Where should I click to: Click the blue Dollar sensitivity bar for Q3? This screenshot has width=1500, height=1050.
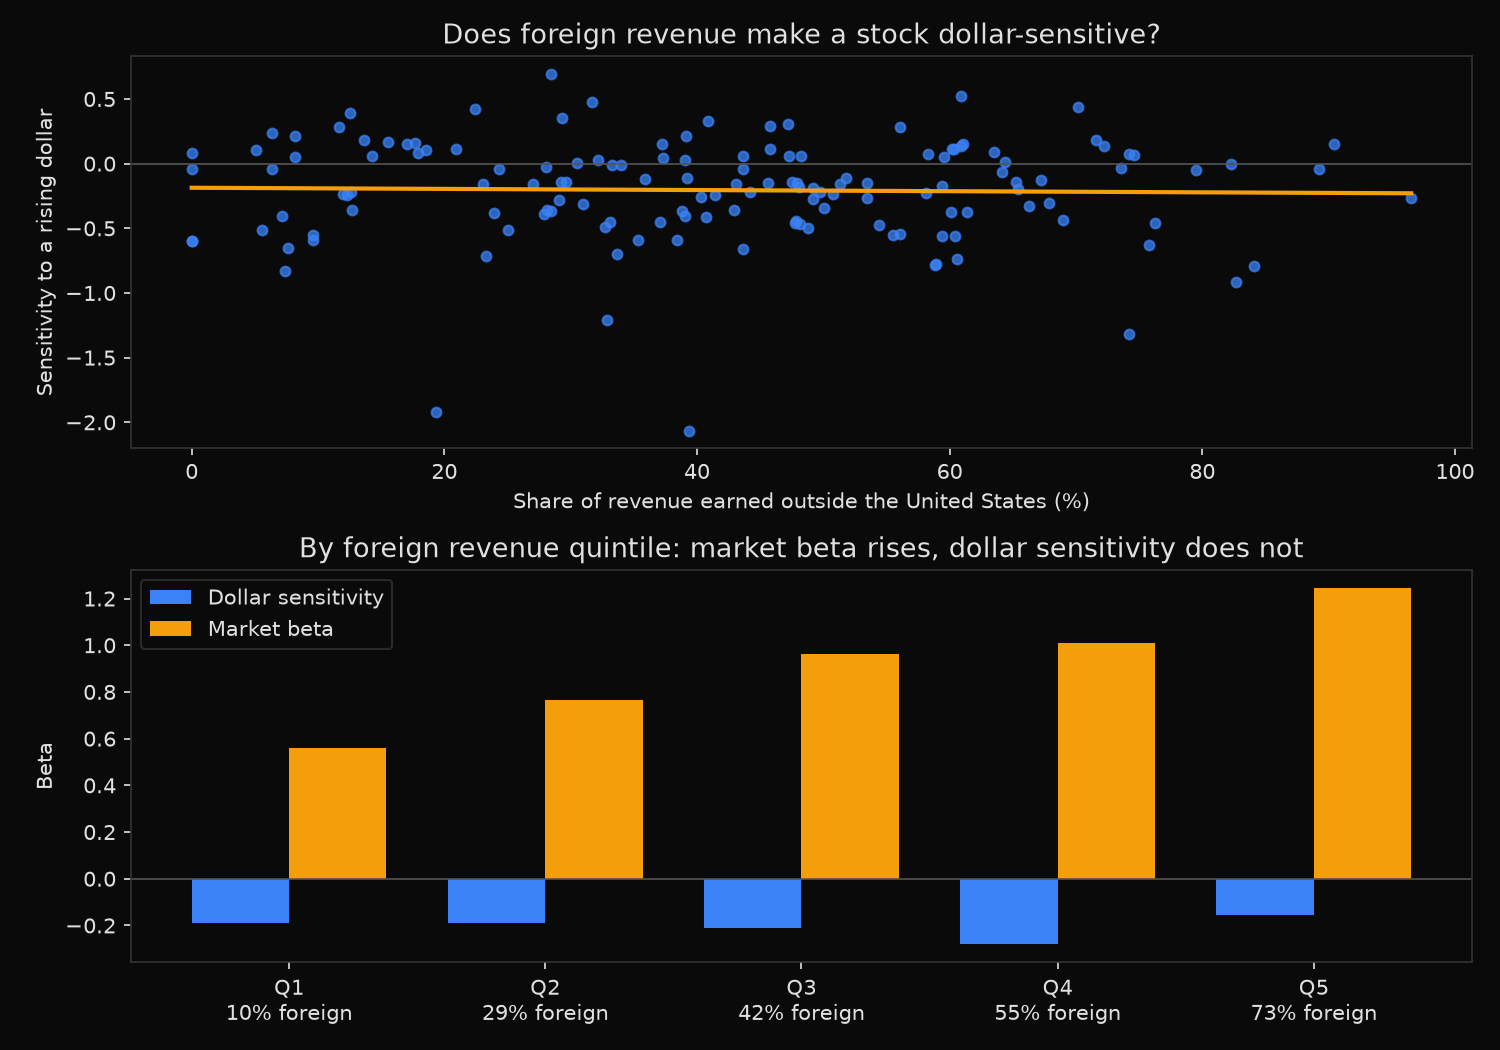[x=752, y=903]
